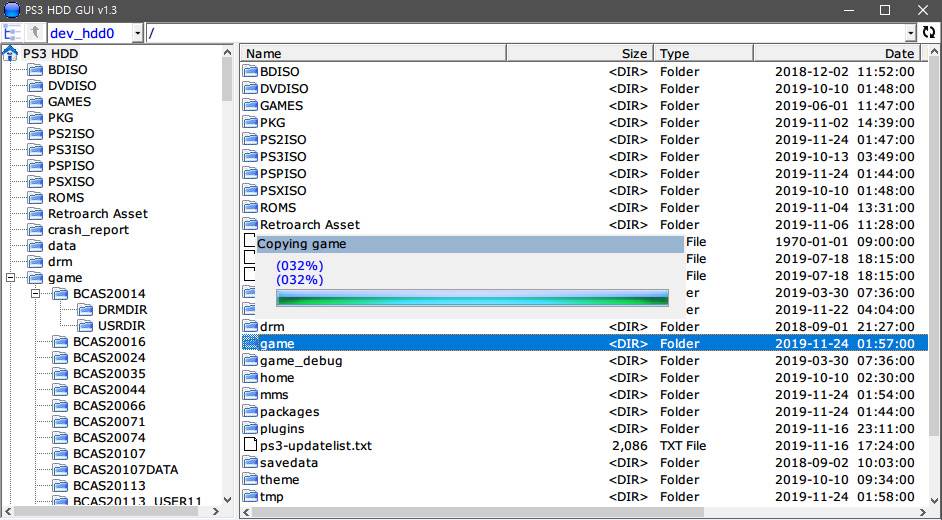This screenshot has width=942, height=520.
Task: Click the ps3-updatelist.txt file icon
Action: pyautogui.click(x=250, y=446)
